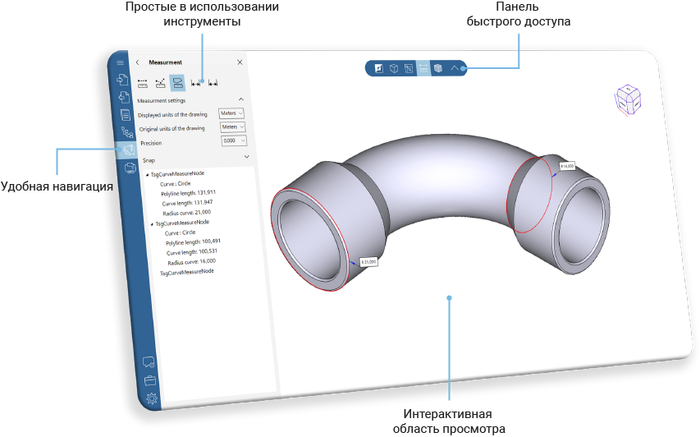This screenshot has height=437, width=700.
Task: Collapse the first TsgCurveMeasureNode tree node
Action: pyautogui.click(x=148, y=175)
